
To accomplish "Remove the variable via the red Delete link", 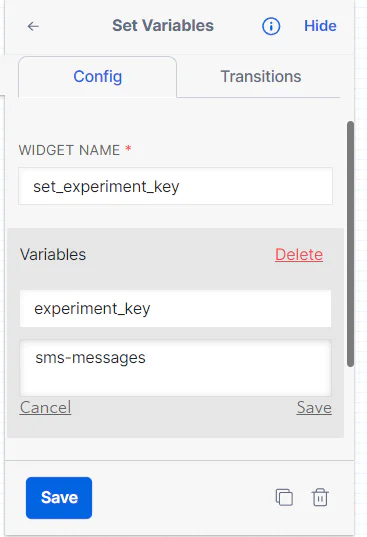I will [299, 254].
